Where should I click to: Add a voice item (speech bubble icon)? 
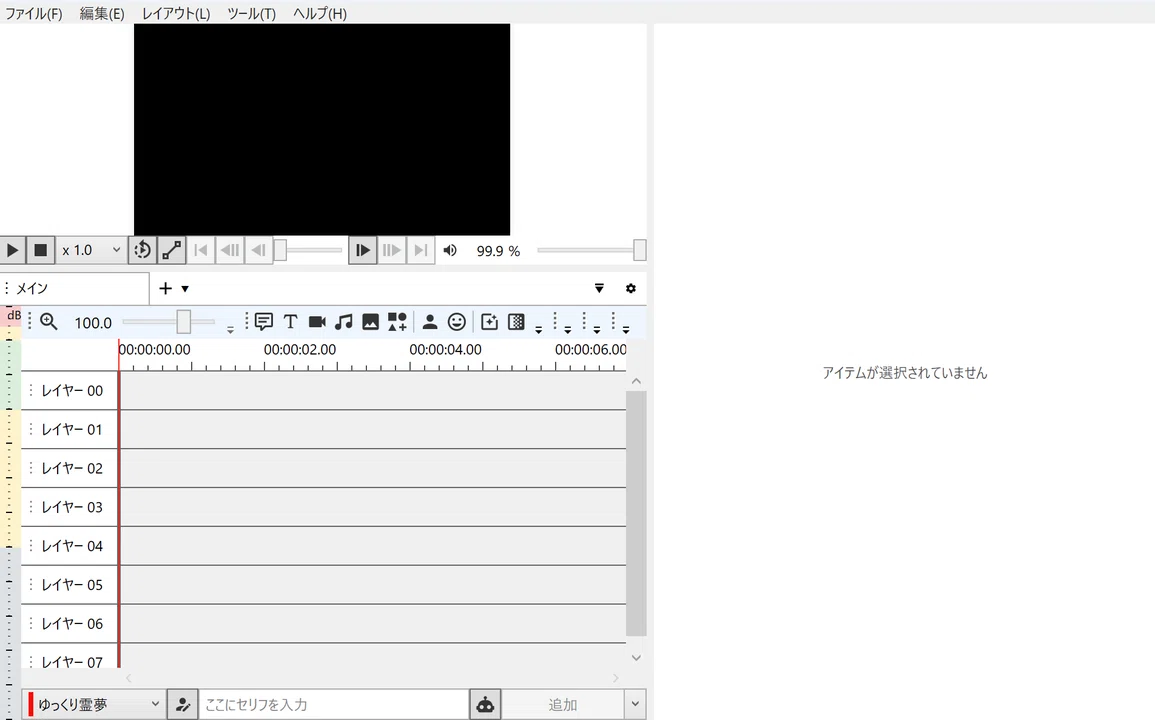tap(264, 322)
